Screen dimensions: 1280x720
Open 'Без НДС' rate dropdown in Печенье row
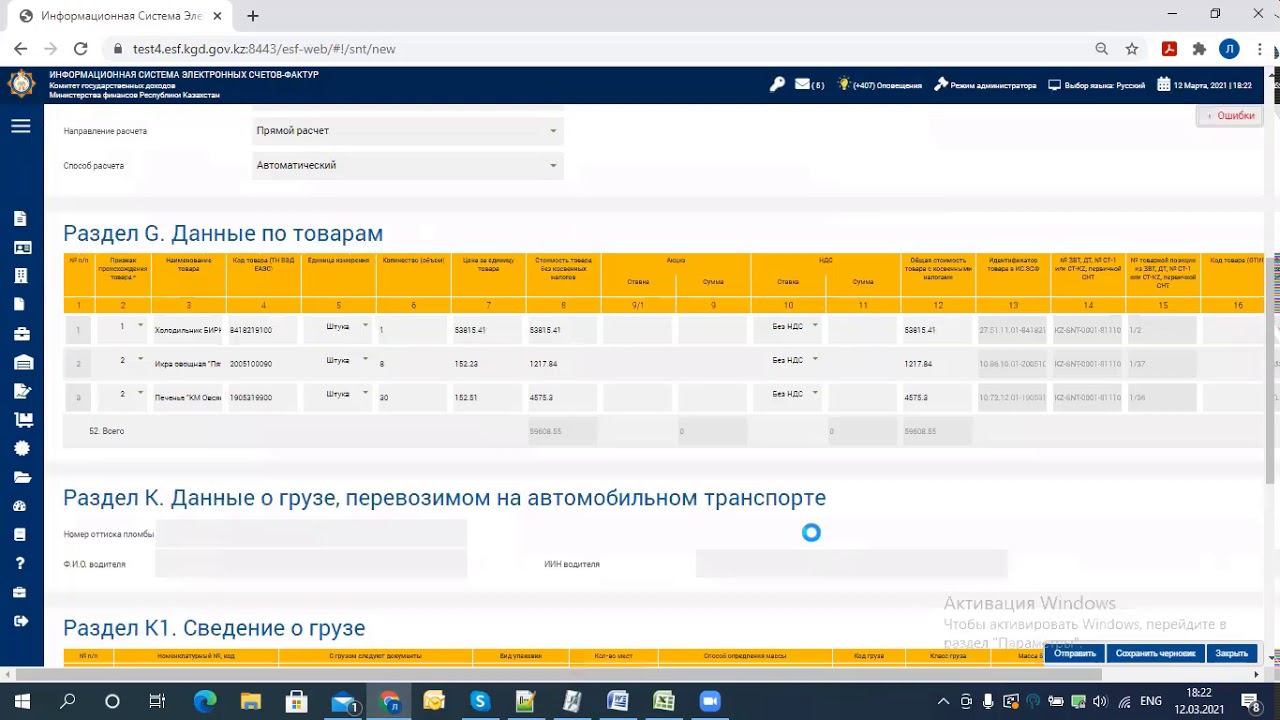click(x=788, y=394)
